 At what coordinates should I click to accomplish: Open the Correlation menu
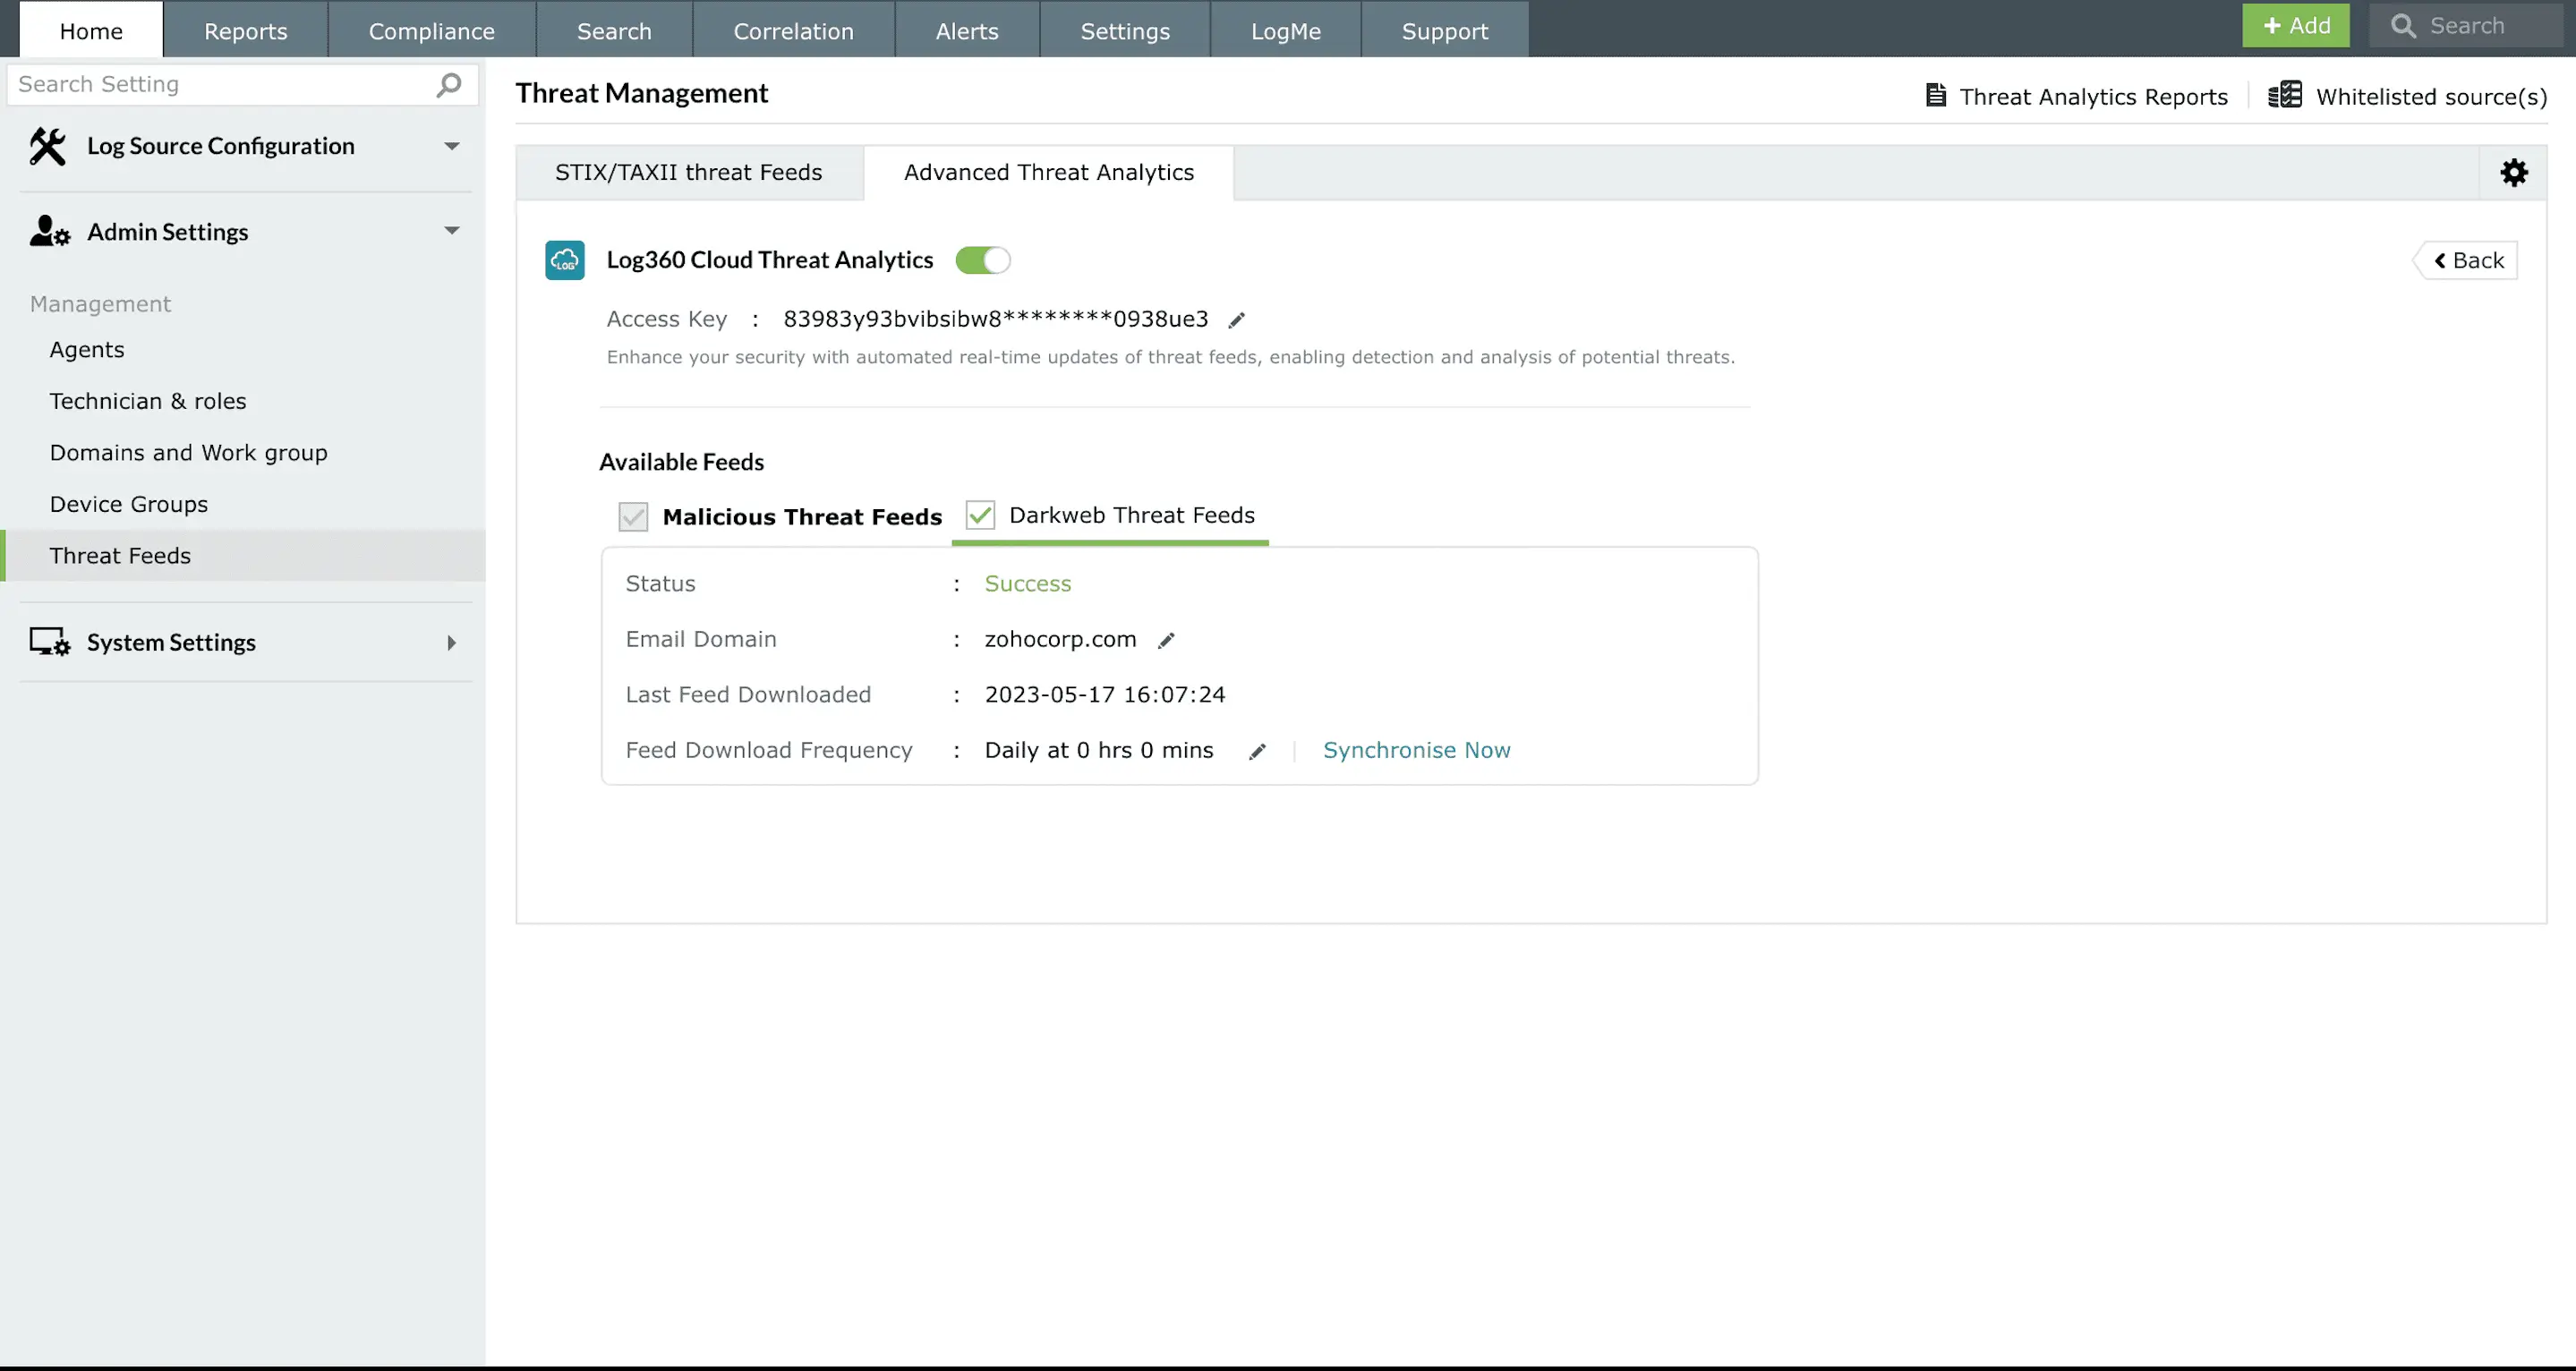tap(793, 30)
